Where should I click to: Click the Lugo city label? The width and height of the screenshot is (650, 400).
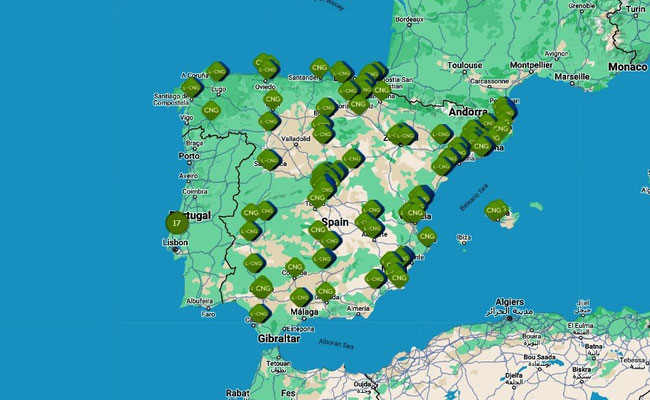(218, 89)
